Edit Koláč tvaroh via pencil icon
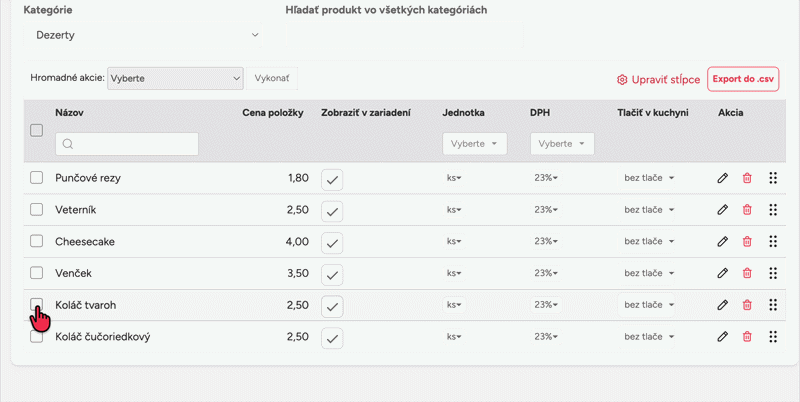 [x=722, y=305]
